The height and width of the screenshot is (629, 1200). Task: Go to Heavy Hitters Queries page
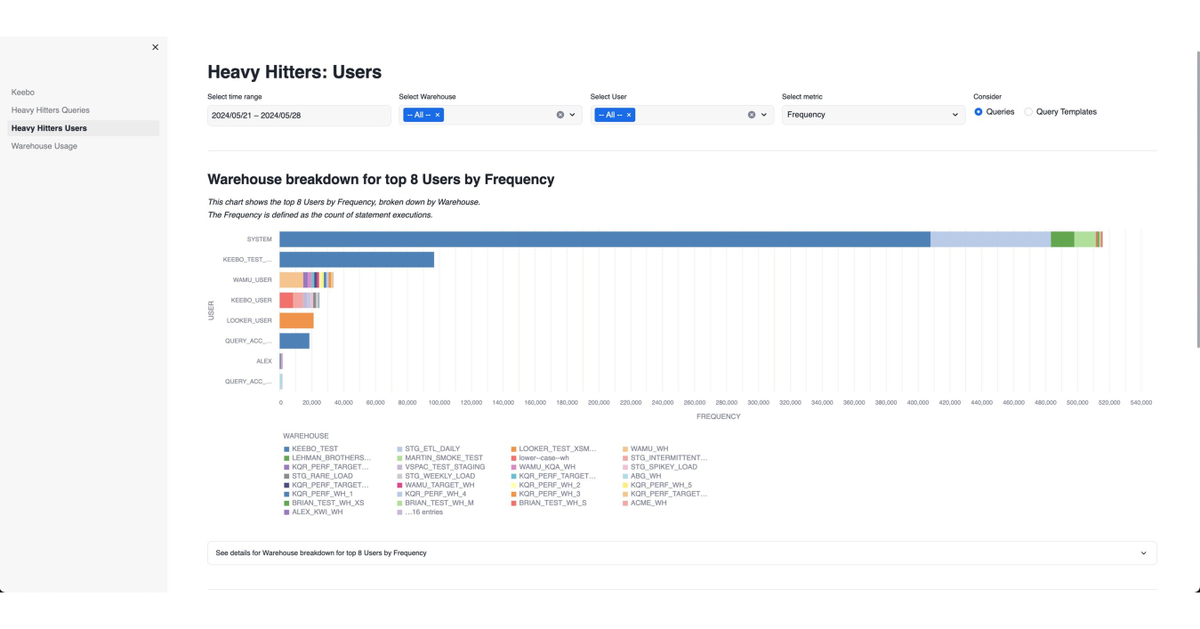pyautogui.click(x=50, y=110)
